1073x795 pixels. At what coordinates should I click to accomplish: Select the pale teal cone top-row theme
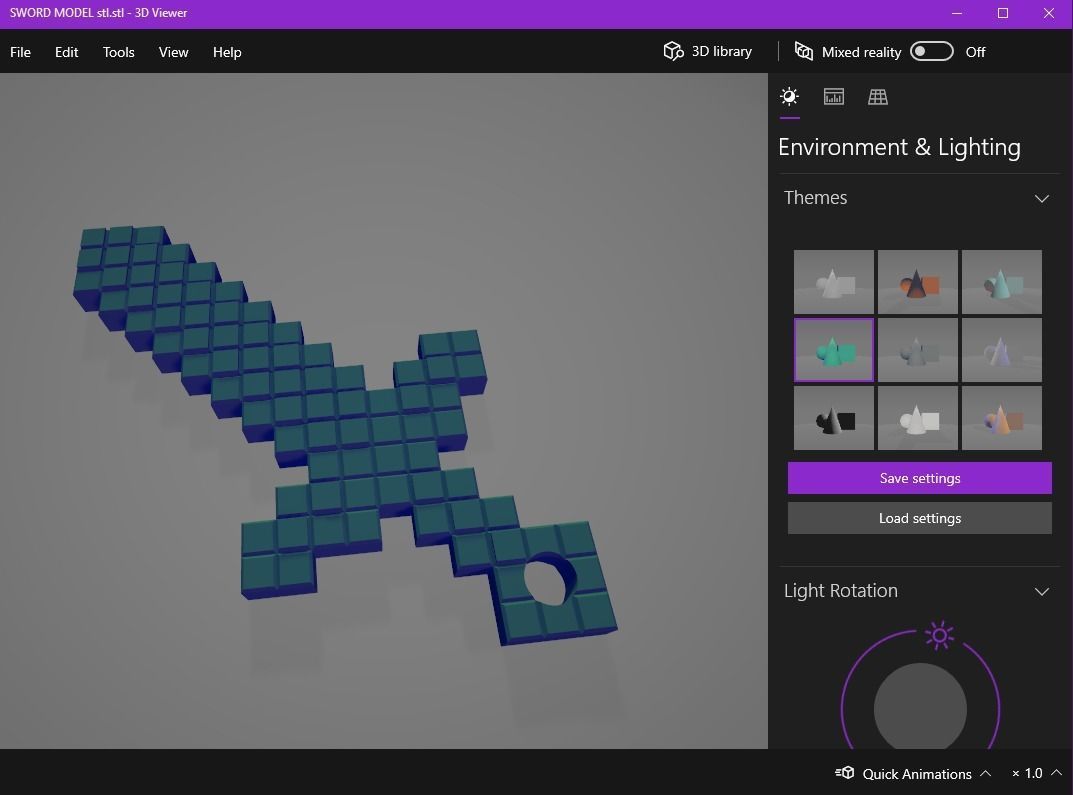coord(1002,282)
